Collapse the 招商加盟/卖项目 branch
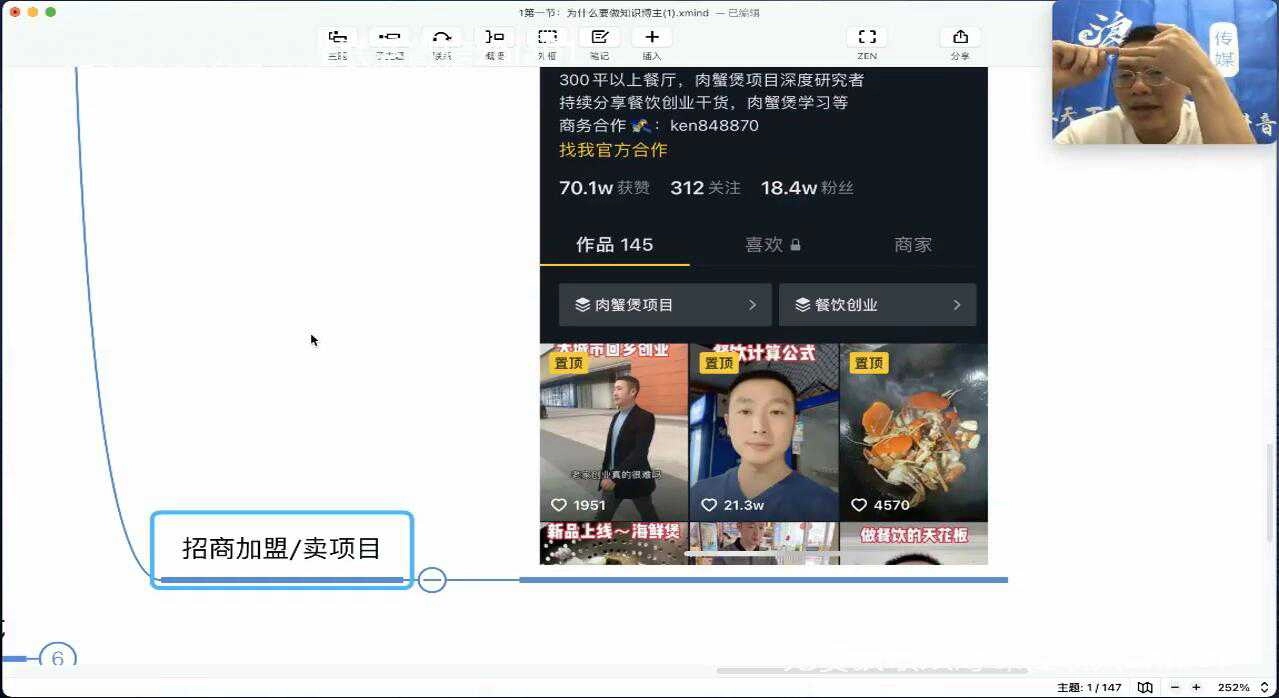 click(431, 580)
